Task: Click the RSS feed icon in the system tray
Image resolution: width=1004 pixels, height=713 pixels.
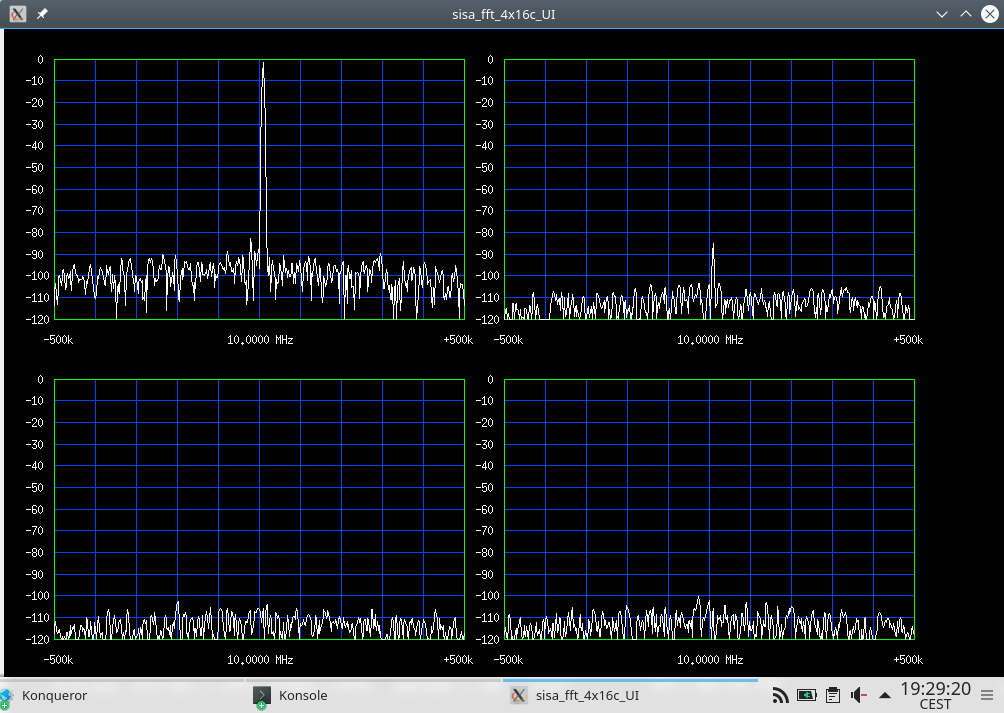Action: 780,694
